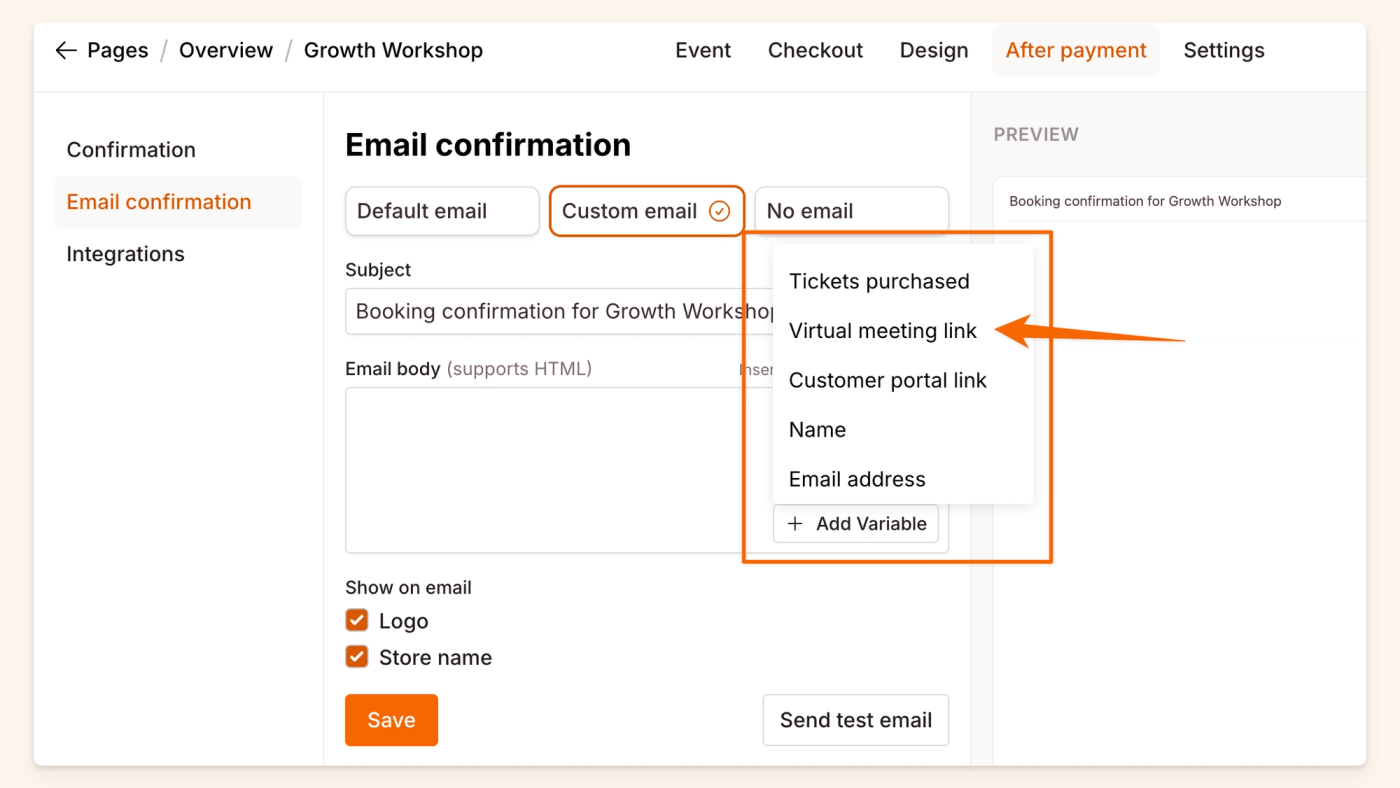
Task: Click the back arrow next to Pages
Action: (66, 50)
